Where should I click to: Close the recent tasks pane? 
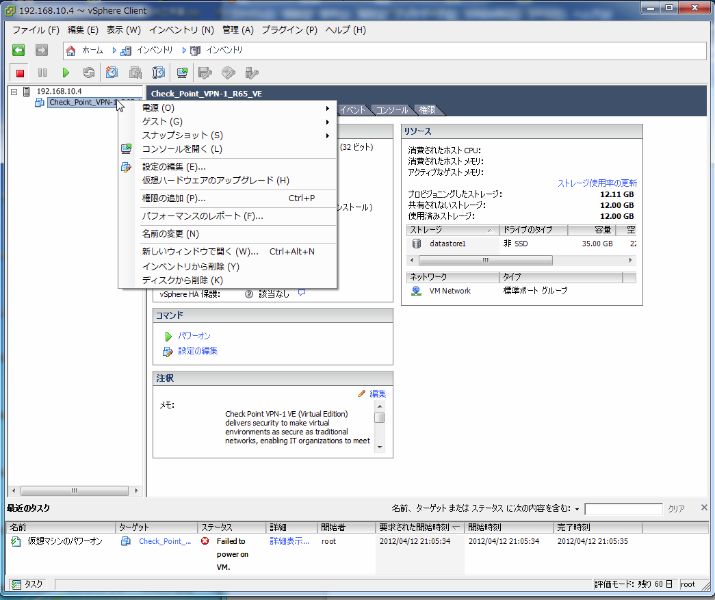[704, 507]
